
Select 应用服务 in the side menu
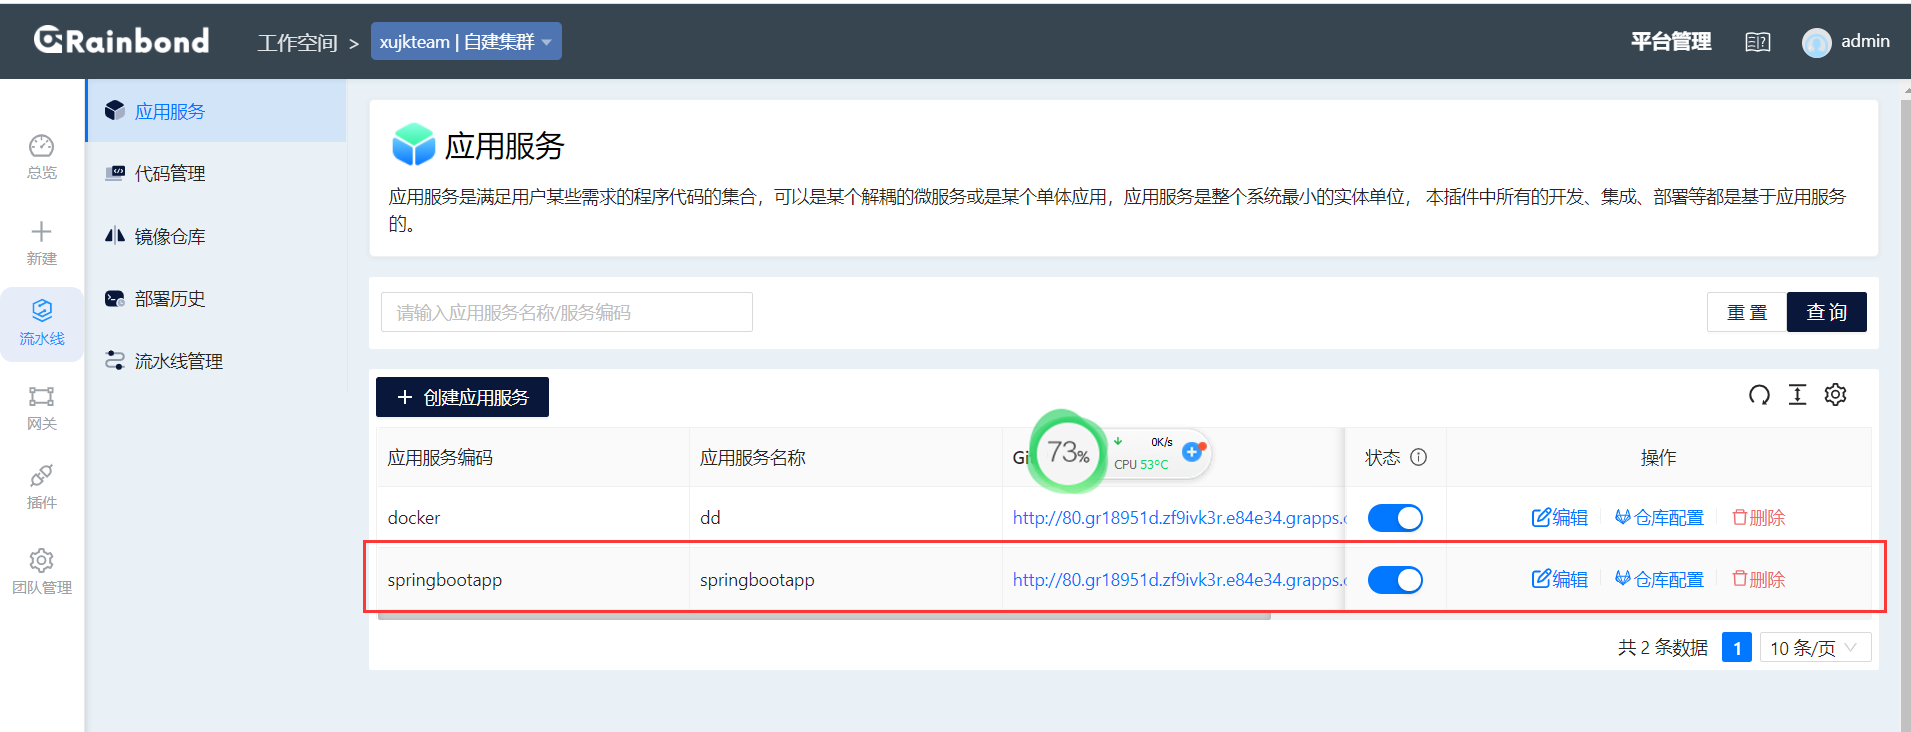216,111
